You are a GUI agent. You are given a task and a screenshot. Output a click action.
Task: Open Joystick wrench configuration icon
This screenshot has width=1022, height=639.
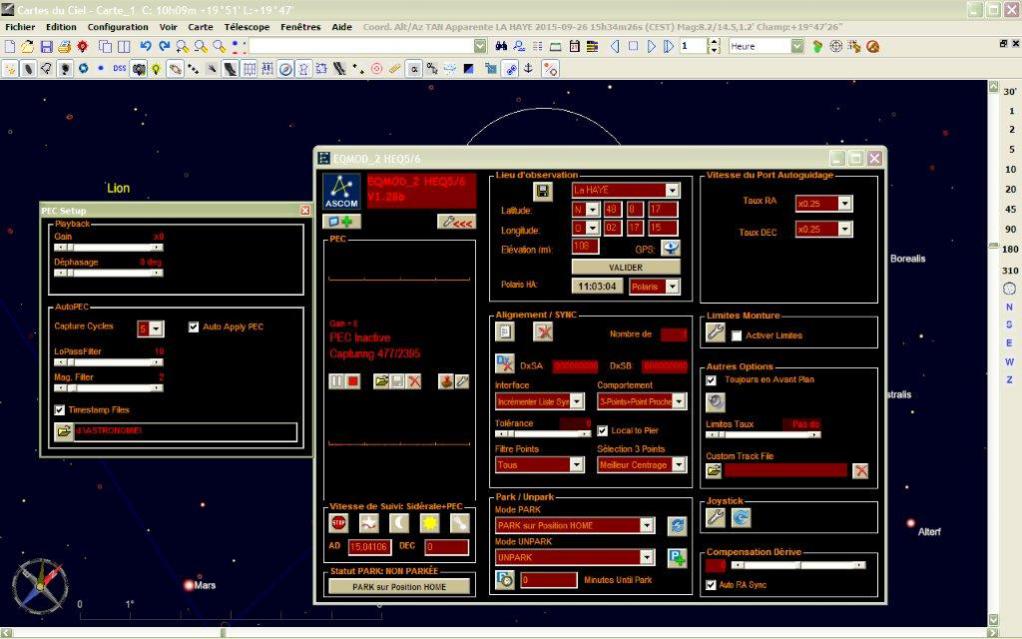716,518
